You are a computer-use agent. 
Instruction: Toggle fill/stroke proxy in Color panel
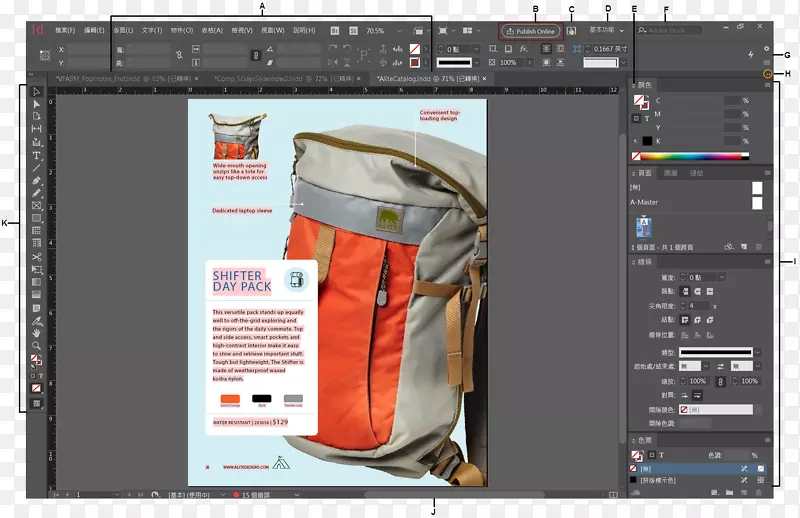click(x=640, y=102)
